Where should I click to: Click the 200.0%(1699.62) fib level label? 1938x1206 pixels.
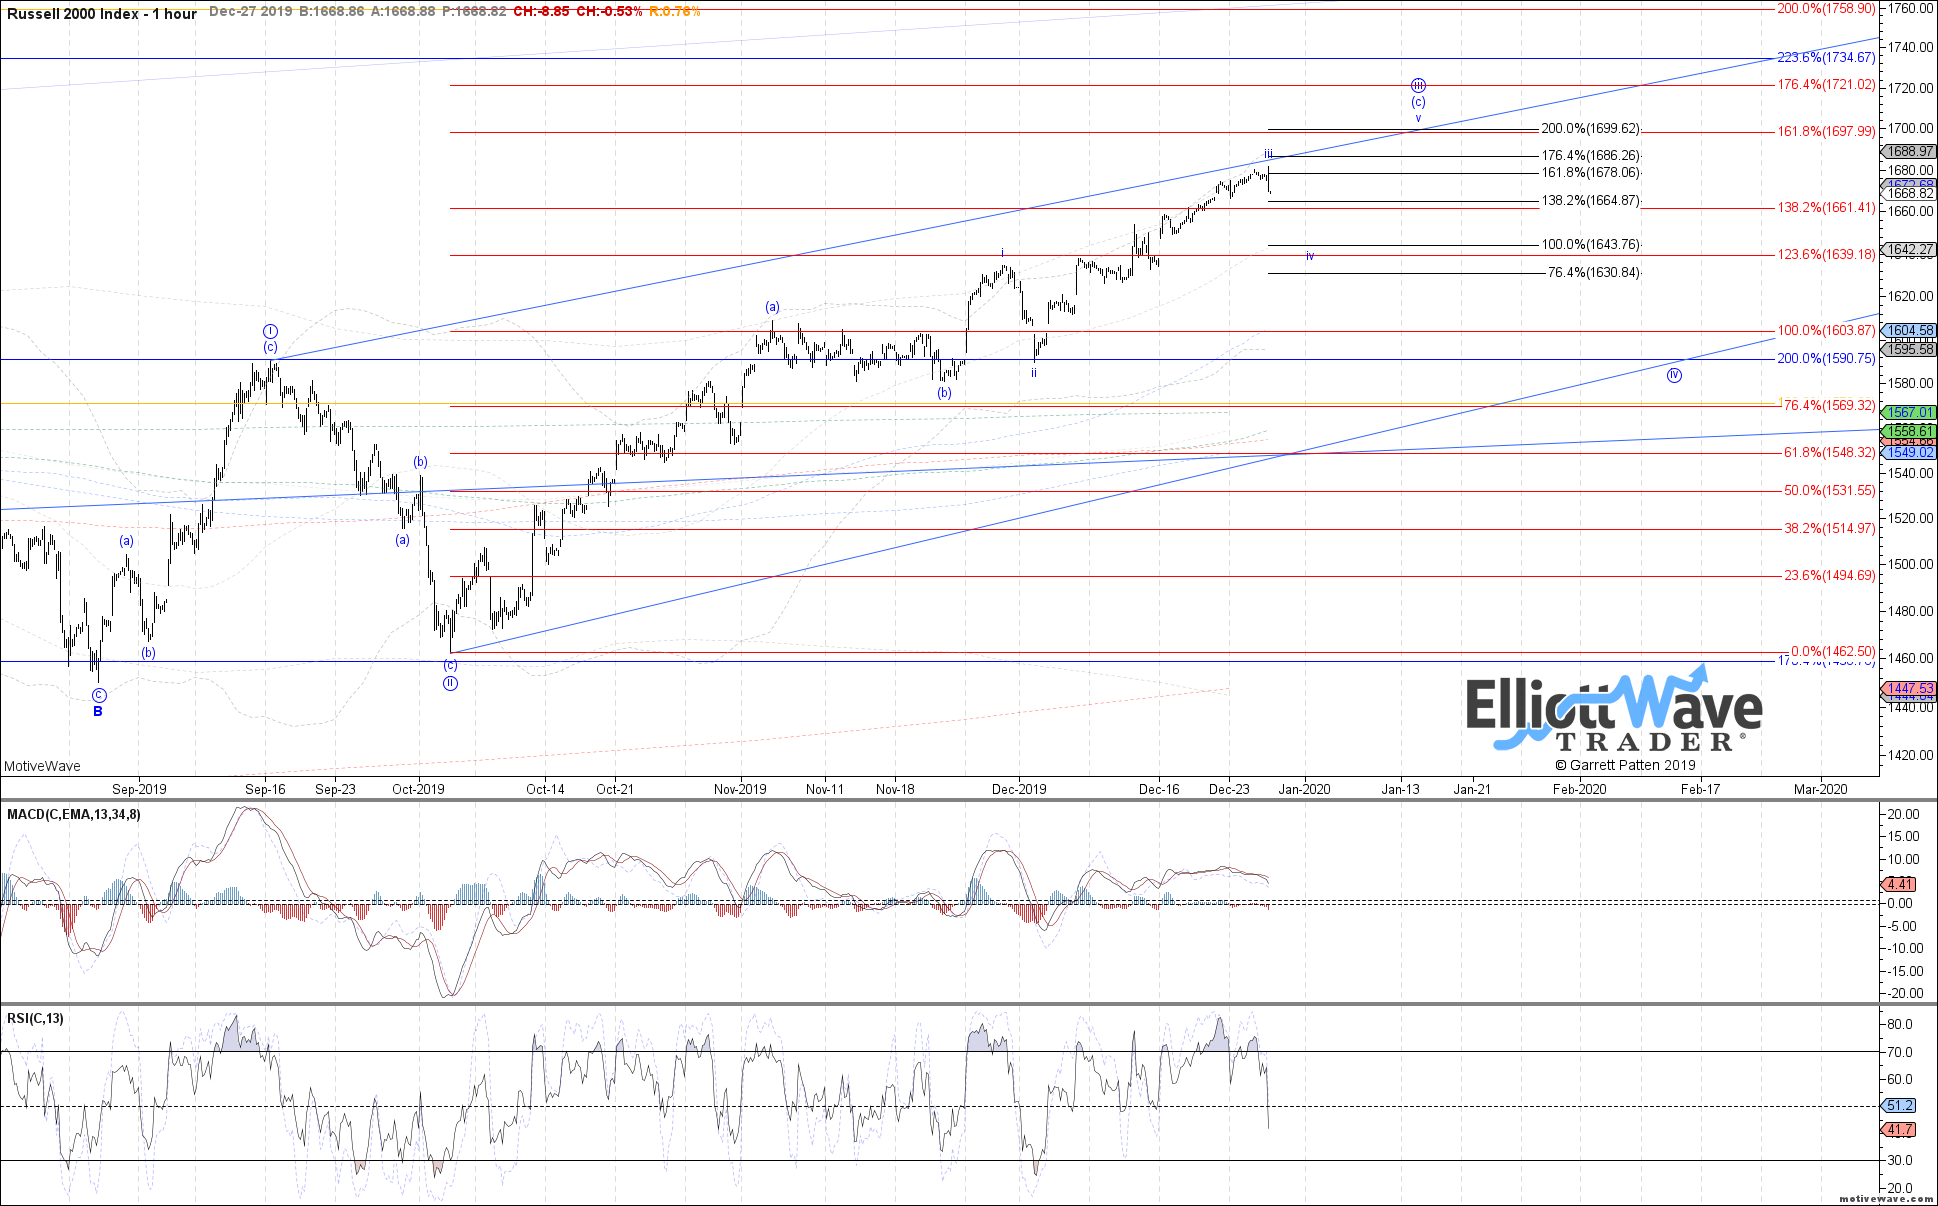pyautogui.click(x=1590, y=129)
